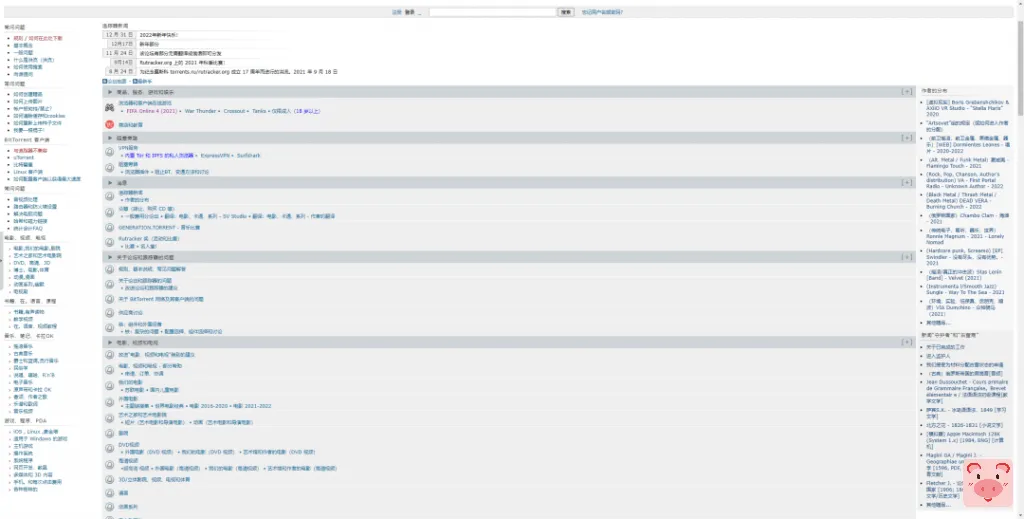Open the Windows games link in the left sidebar

point(40,439)
